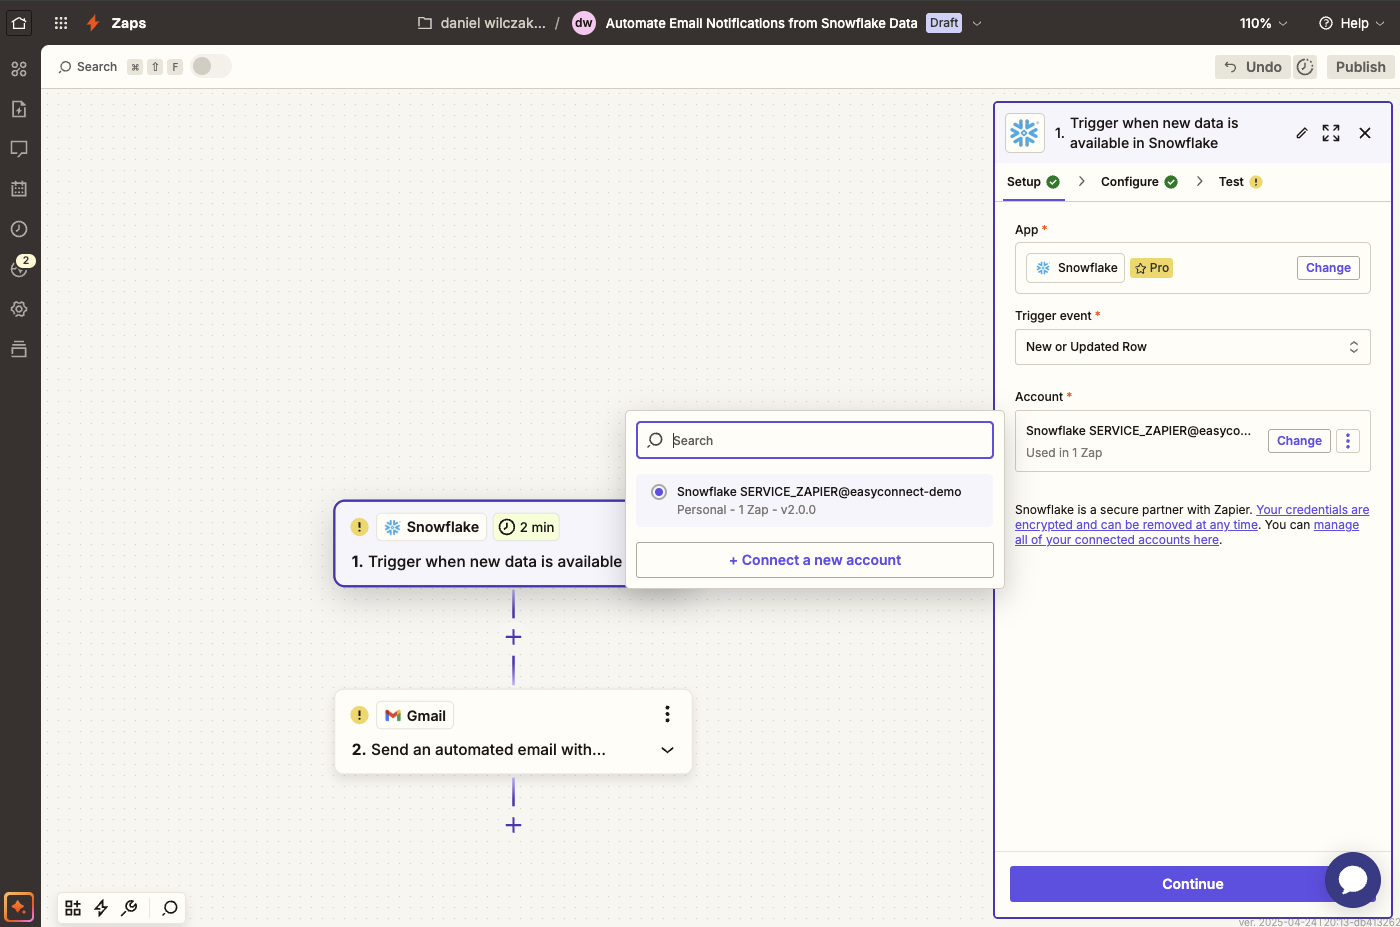This screenshot has height=927, width=1400.
Task: Open the apps grid menu icon
Action: click(61, 23)
